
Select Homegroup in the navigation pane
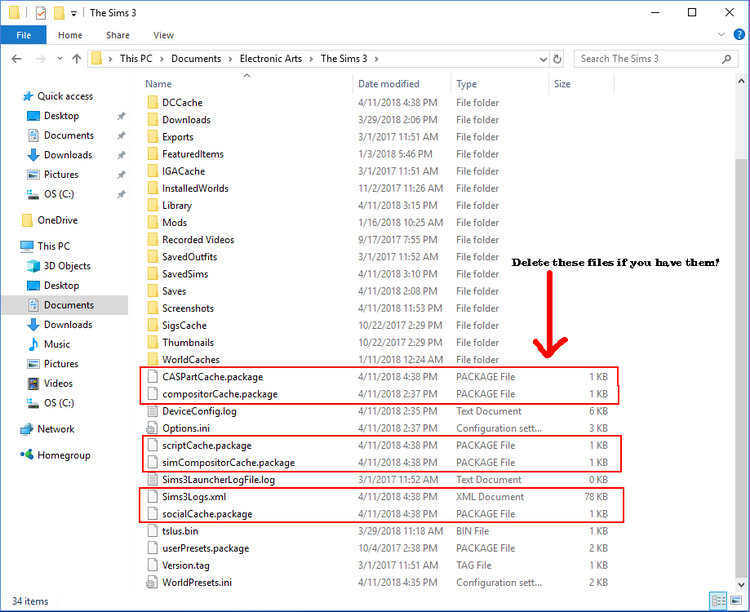[x=64, y=455]
